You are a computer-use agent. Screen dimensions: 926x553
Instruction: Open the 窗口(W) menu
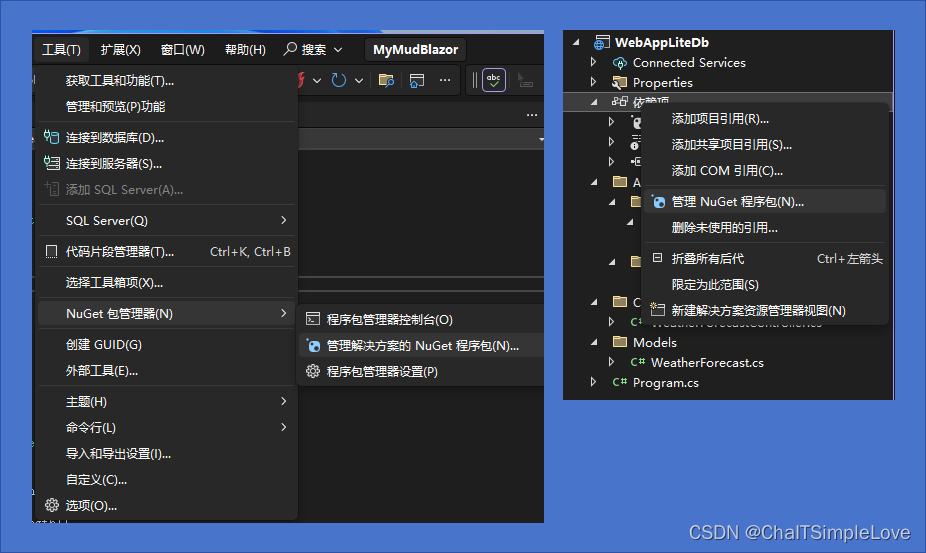pyautogui.click(x=182, y=50)
